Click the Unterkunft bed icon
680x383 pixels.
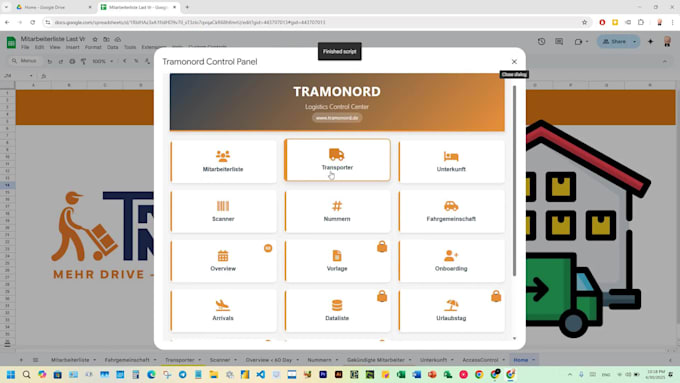pyautogui.click(x=451, y=156)
